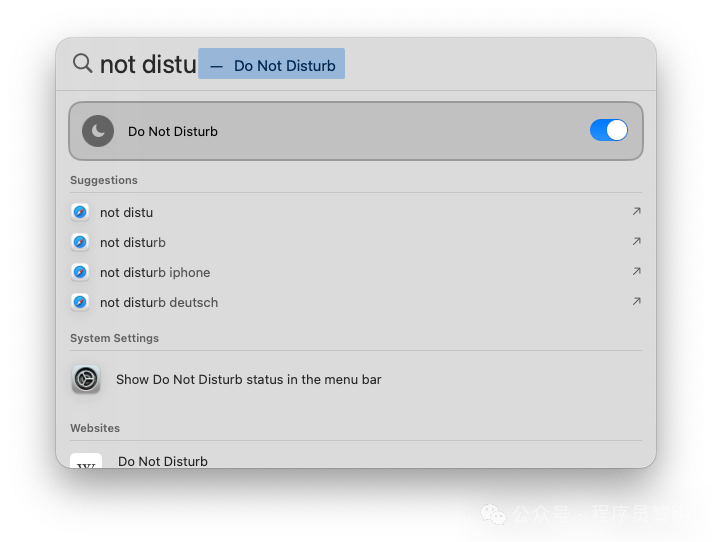Click the arrow for "not disturb deutsch"
Viewport: 712px width, 542px height.
click(637, 301)
